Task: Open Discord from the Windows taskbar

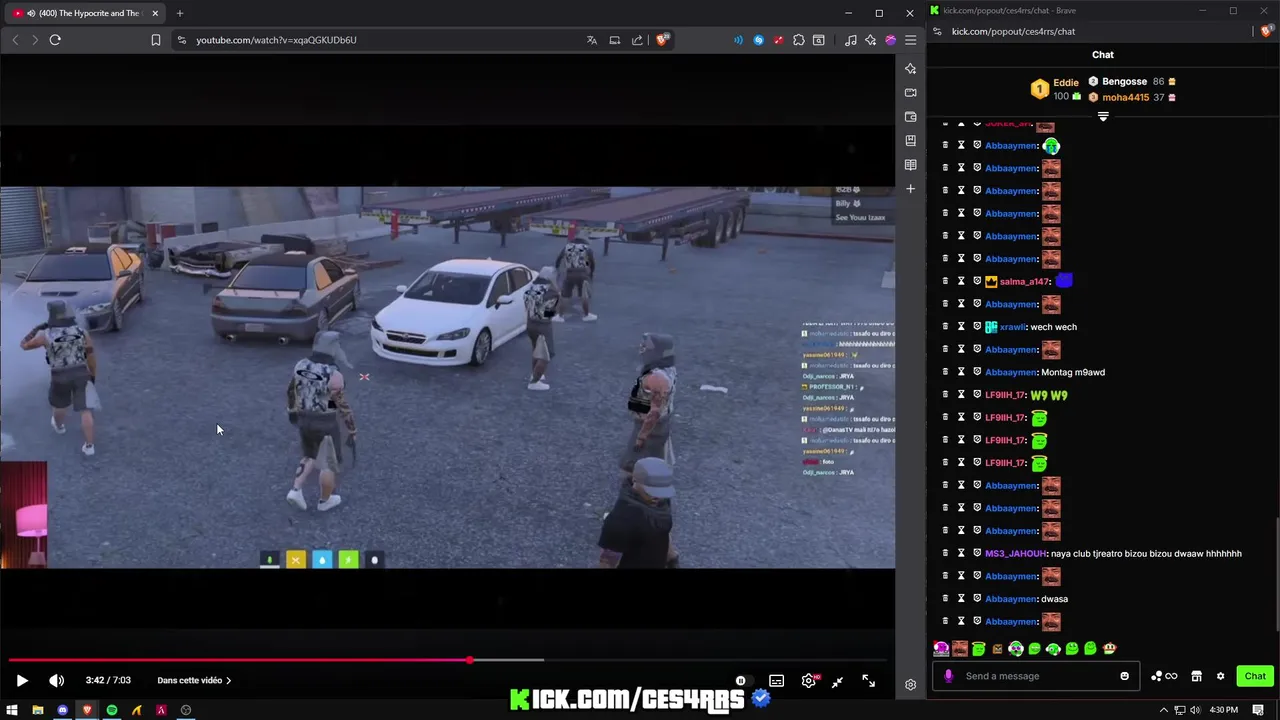Action: point(62,710)
